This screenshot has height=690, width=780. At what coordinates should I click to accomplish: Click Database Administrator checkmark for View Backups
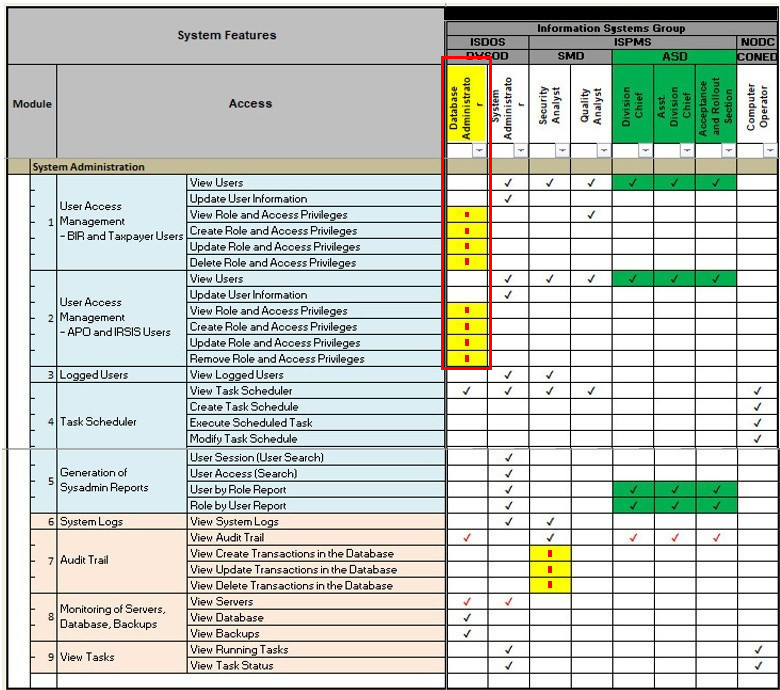click(467, 634)
